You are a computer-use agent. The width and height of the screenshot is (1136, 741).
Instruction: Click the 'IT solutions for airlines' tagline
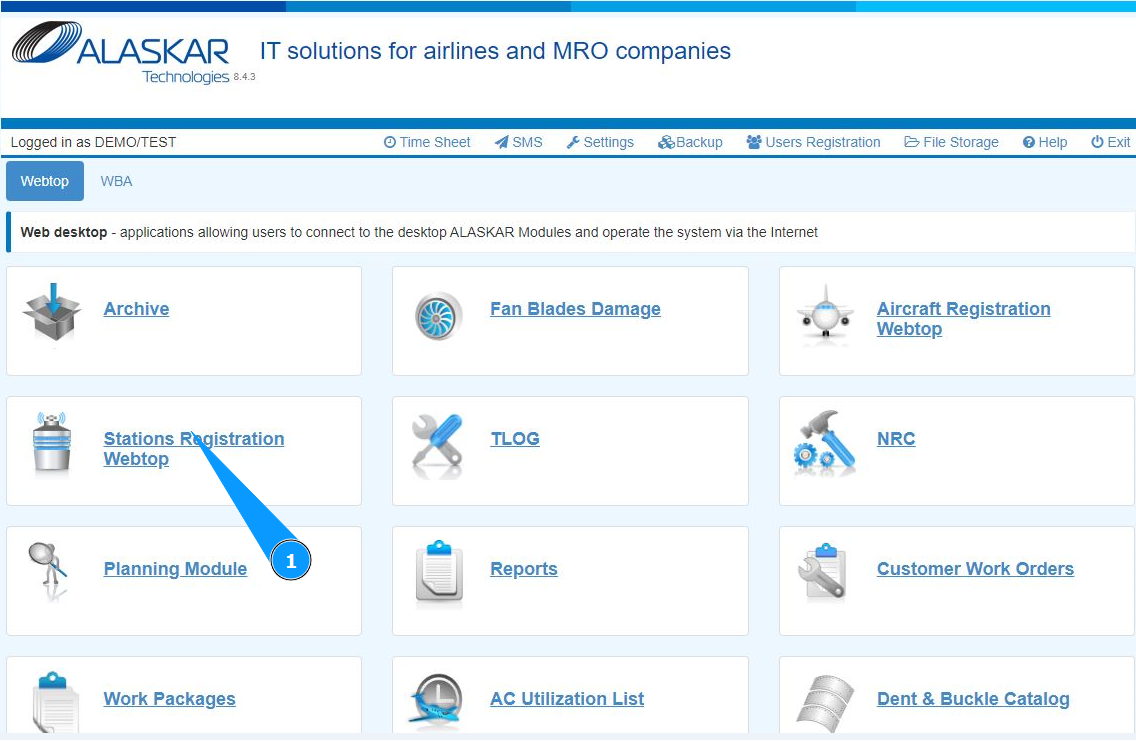click(496, 51)
